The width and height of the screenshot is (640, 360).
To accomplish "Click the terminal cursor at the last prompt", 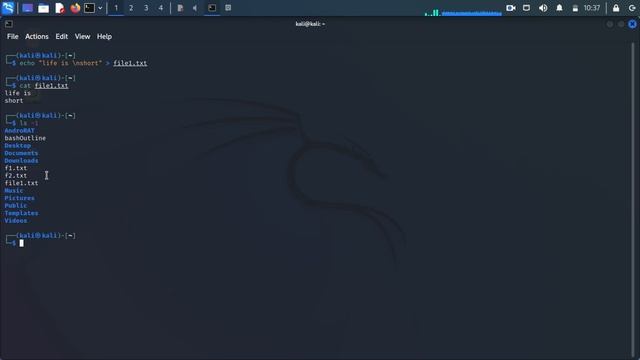I will tap(22, 243).
